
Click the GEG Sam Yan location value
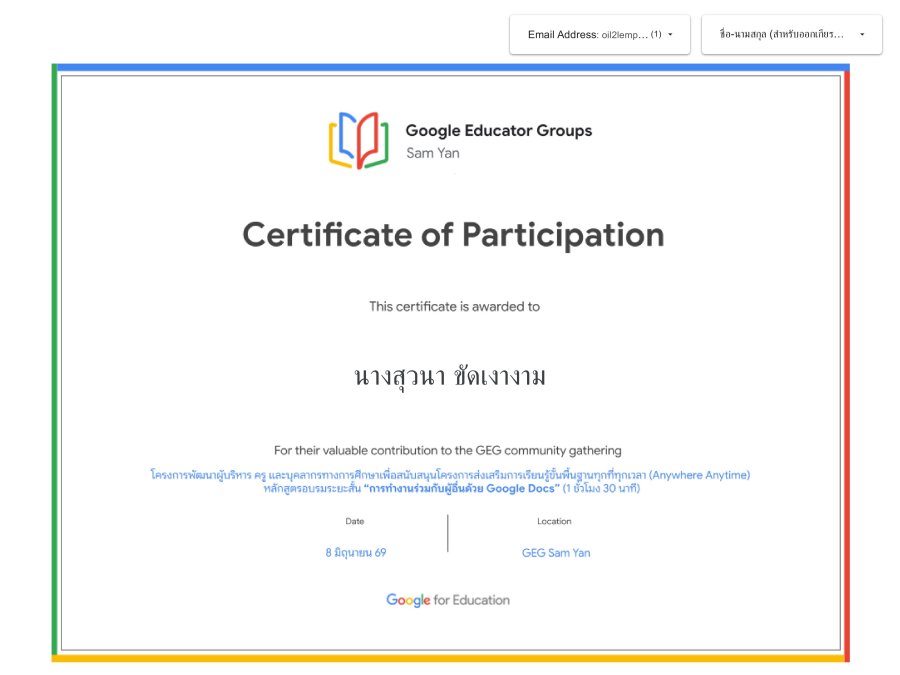(556, 553)
